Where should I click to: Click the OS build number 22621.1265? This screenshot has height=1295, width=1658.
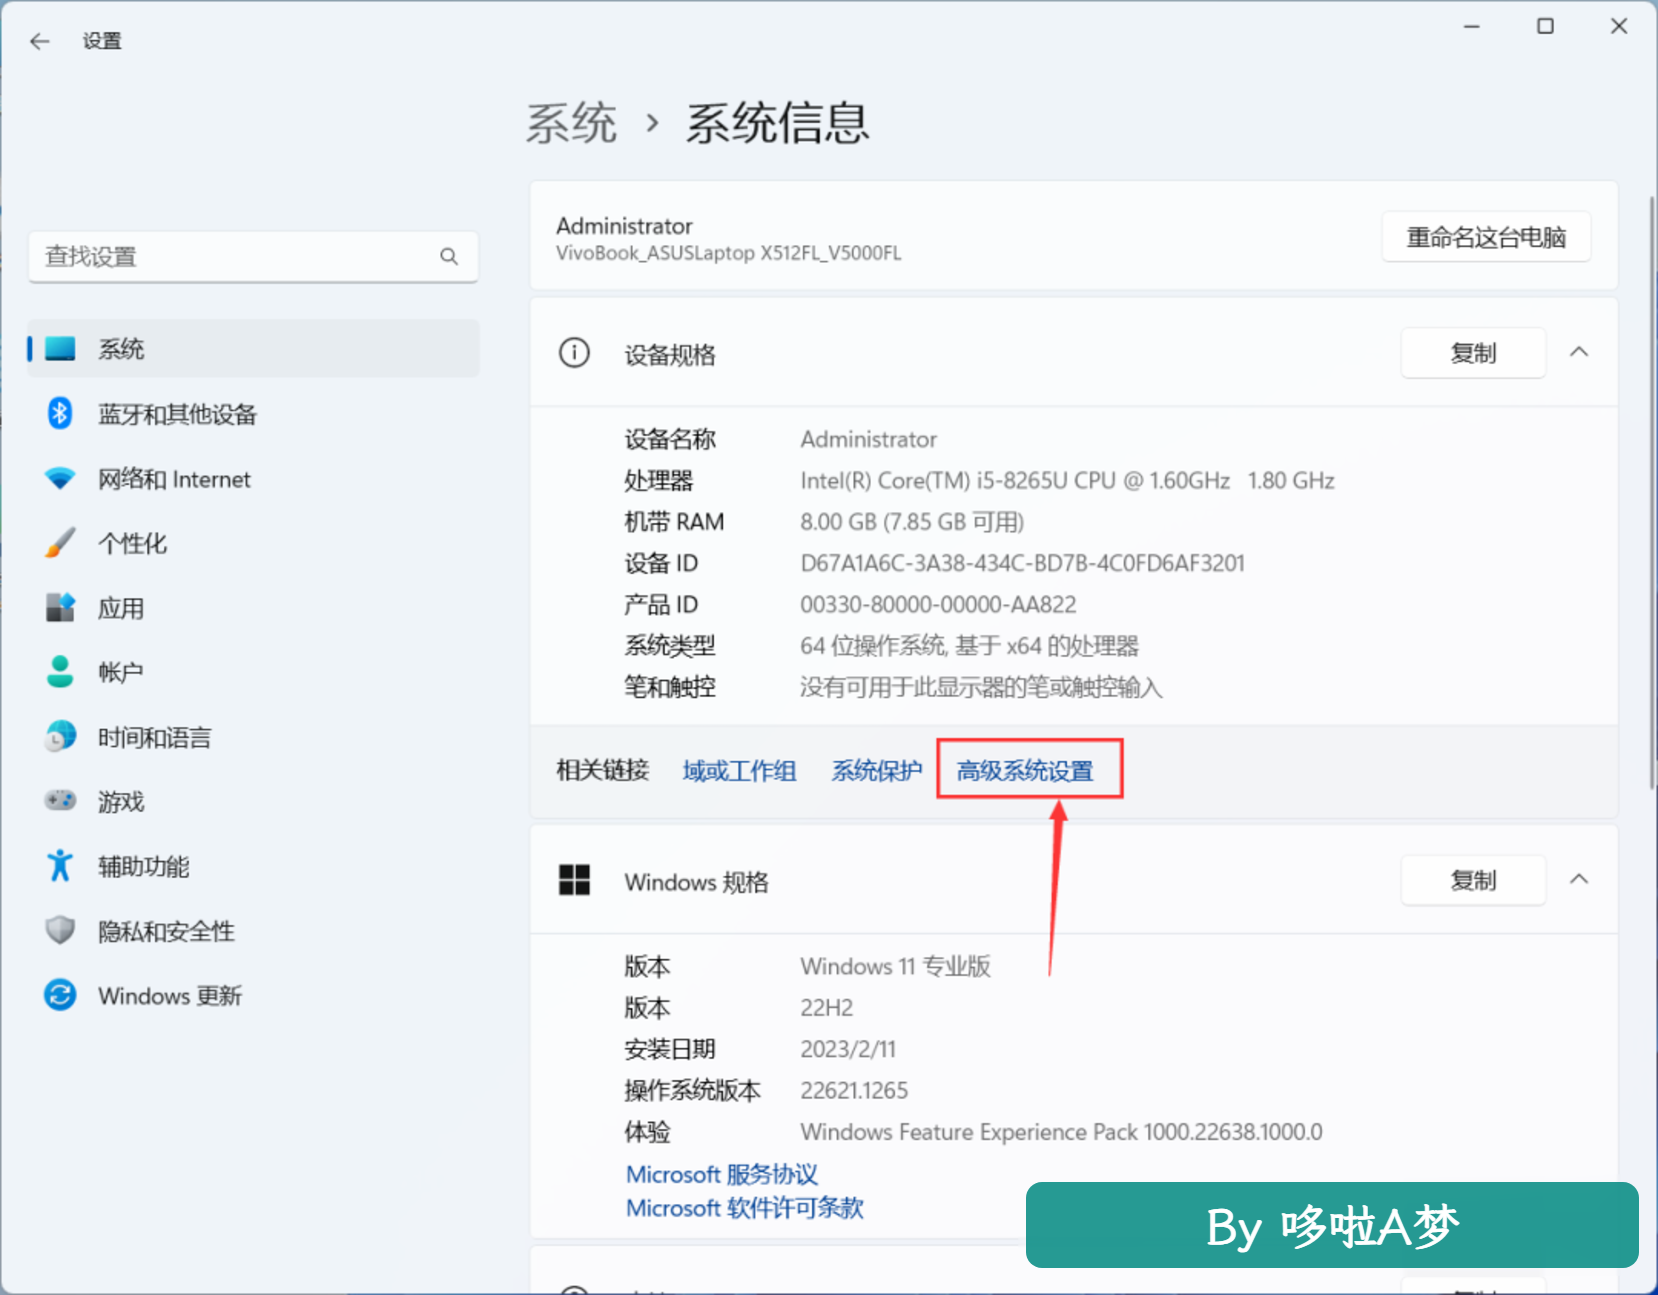(x=854, y=1090)
